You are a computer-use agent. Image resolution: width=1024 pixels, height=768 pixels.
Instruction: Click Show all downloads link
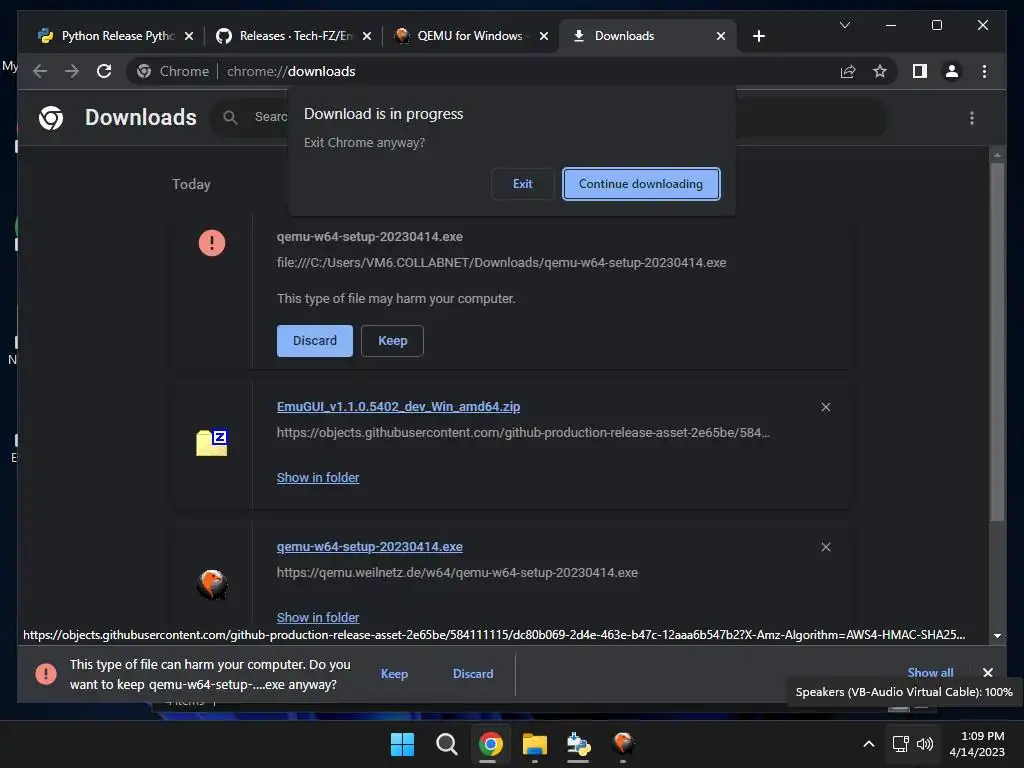[930, 673]
